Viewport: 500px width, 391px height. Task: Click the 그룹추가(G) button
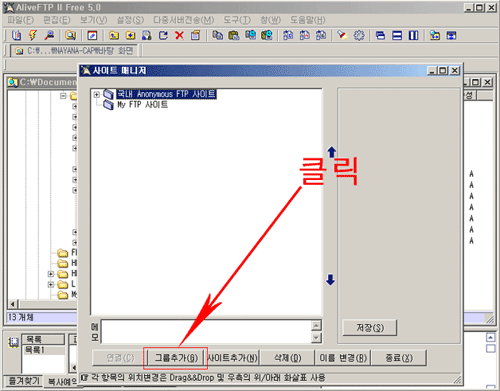click(x=176, y=358)
